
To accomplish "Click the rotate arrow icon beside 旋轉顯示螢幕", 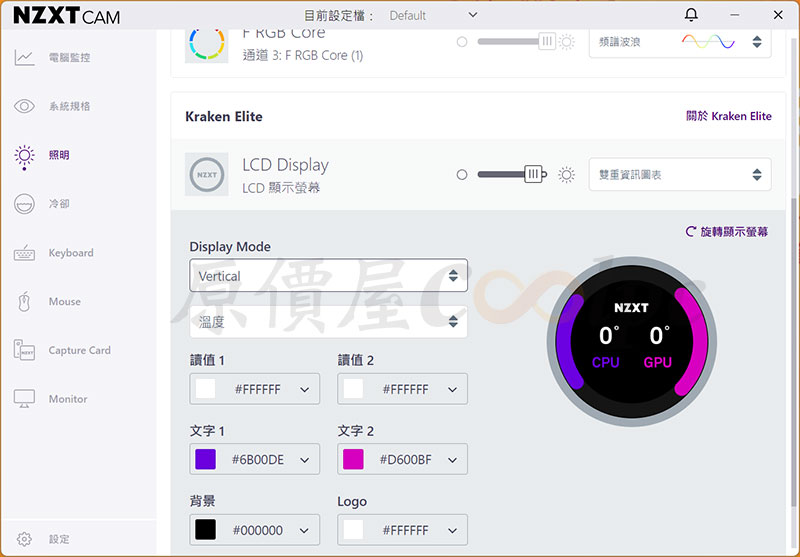I will click(691, 232).
